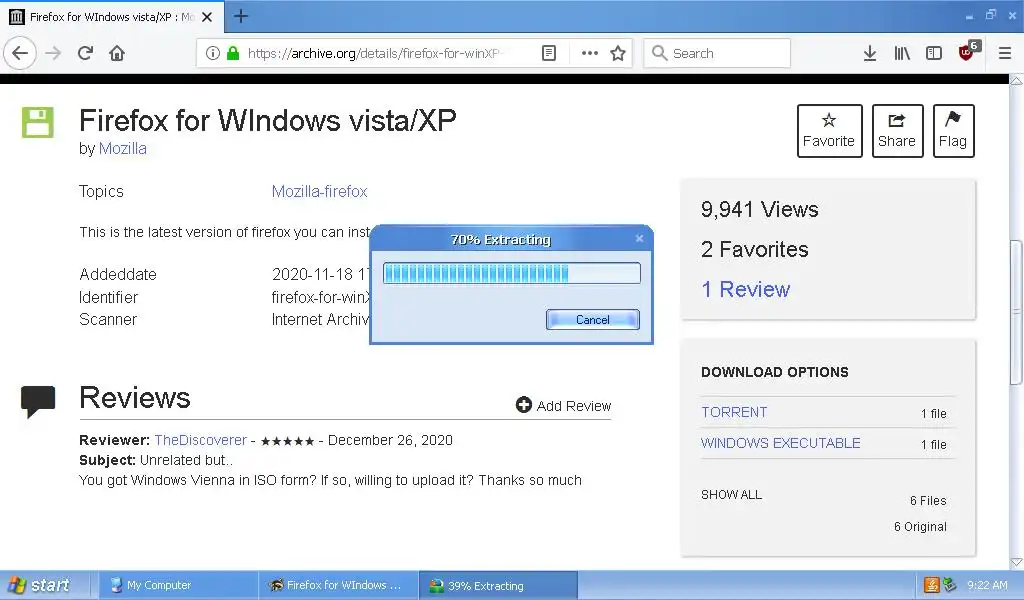
Task: Open the Mozilla-firefox topic link
Action: [319, 191]
